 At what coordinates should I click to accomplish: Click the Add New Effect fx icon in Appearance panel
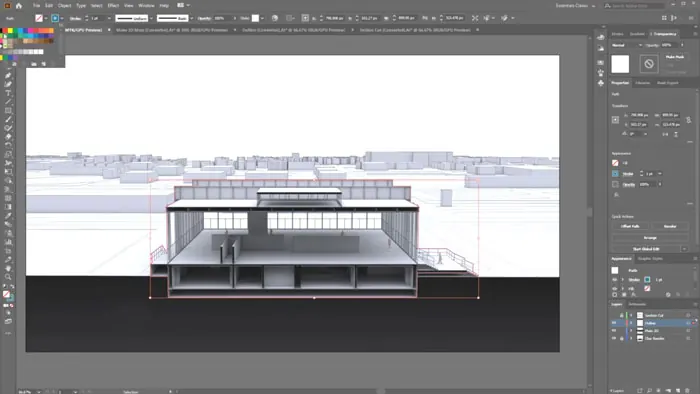pos(633,295)
